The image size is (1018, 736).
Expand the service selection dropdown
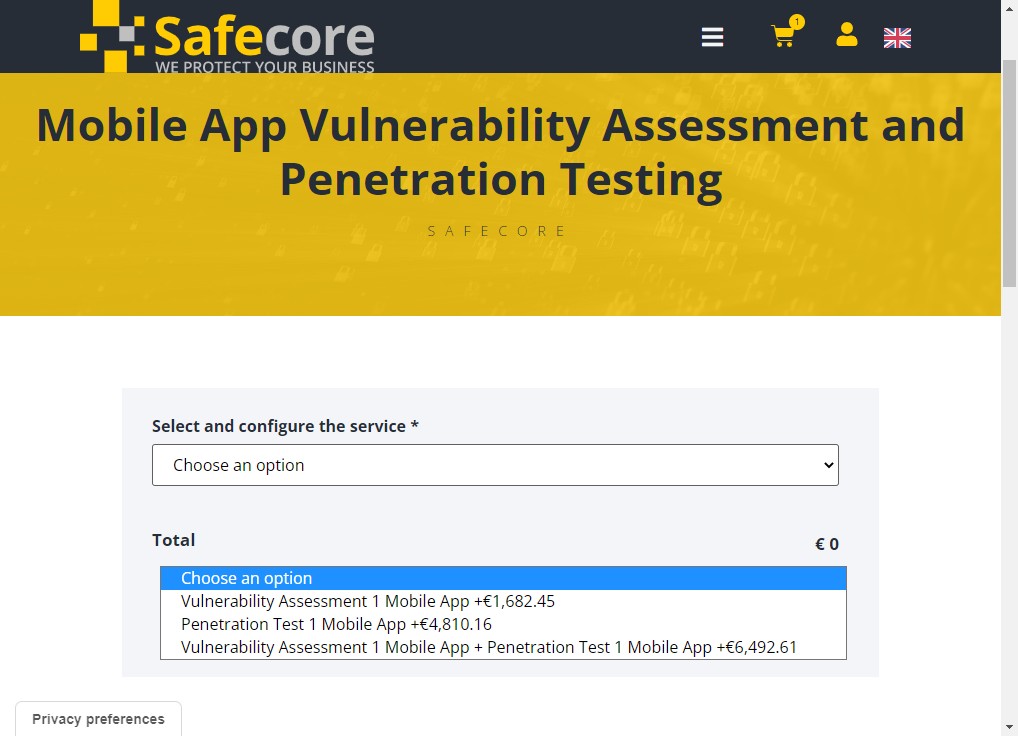point(495,465)
